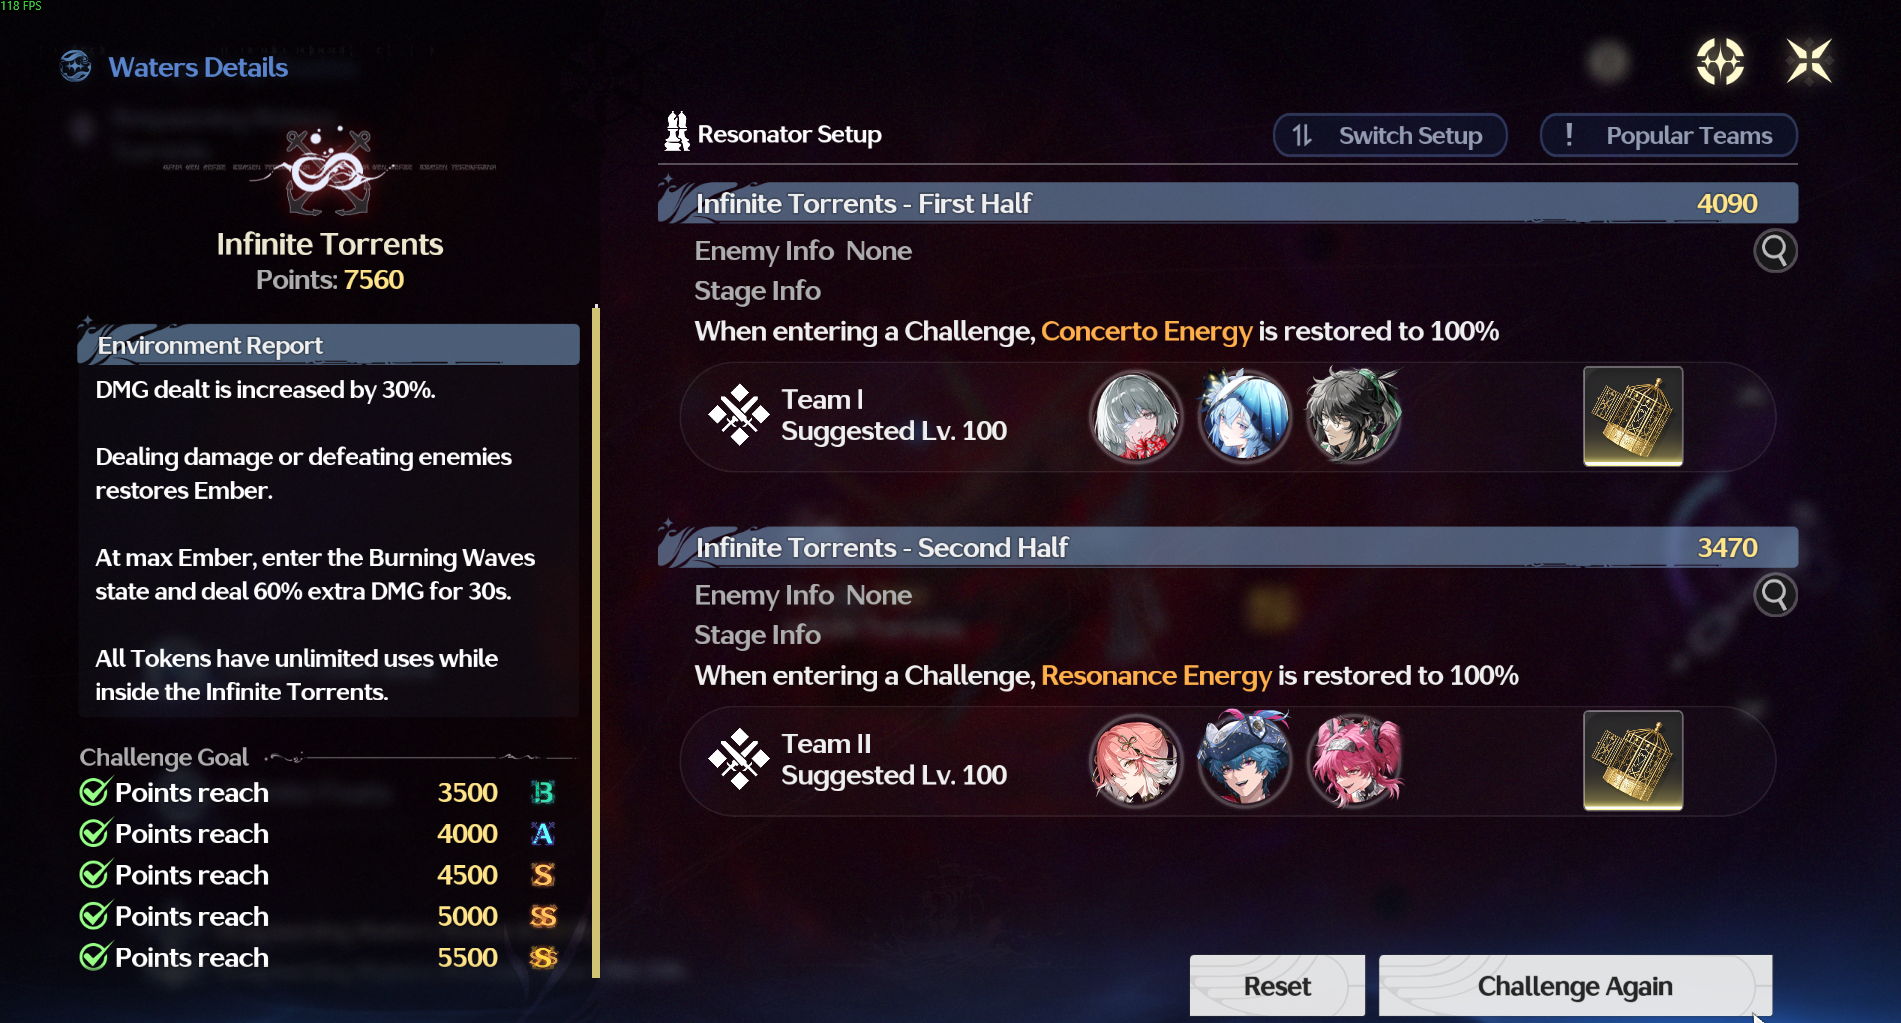
Task: Open Popular Teams
Action: pyautogui.click(x=1668, y=135)
